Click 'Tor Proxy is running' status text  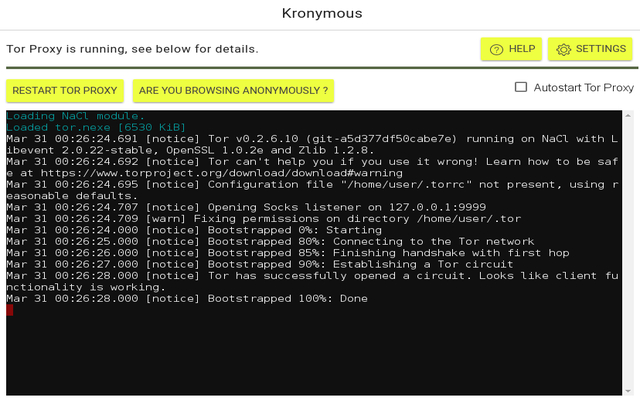(132, 49)
